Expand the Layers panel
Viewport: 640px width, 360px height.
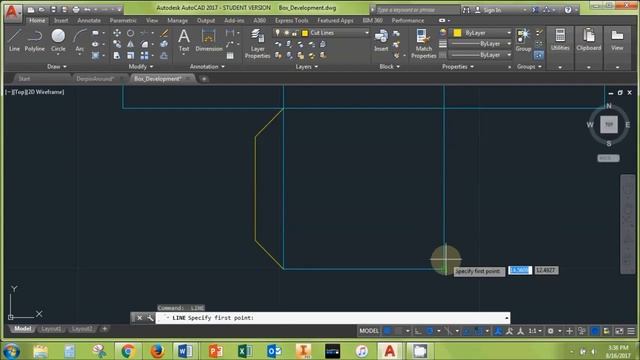click(307, 67)
